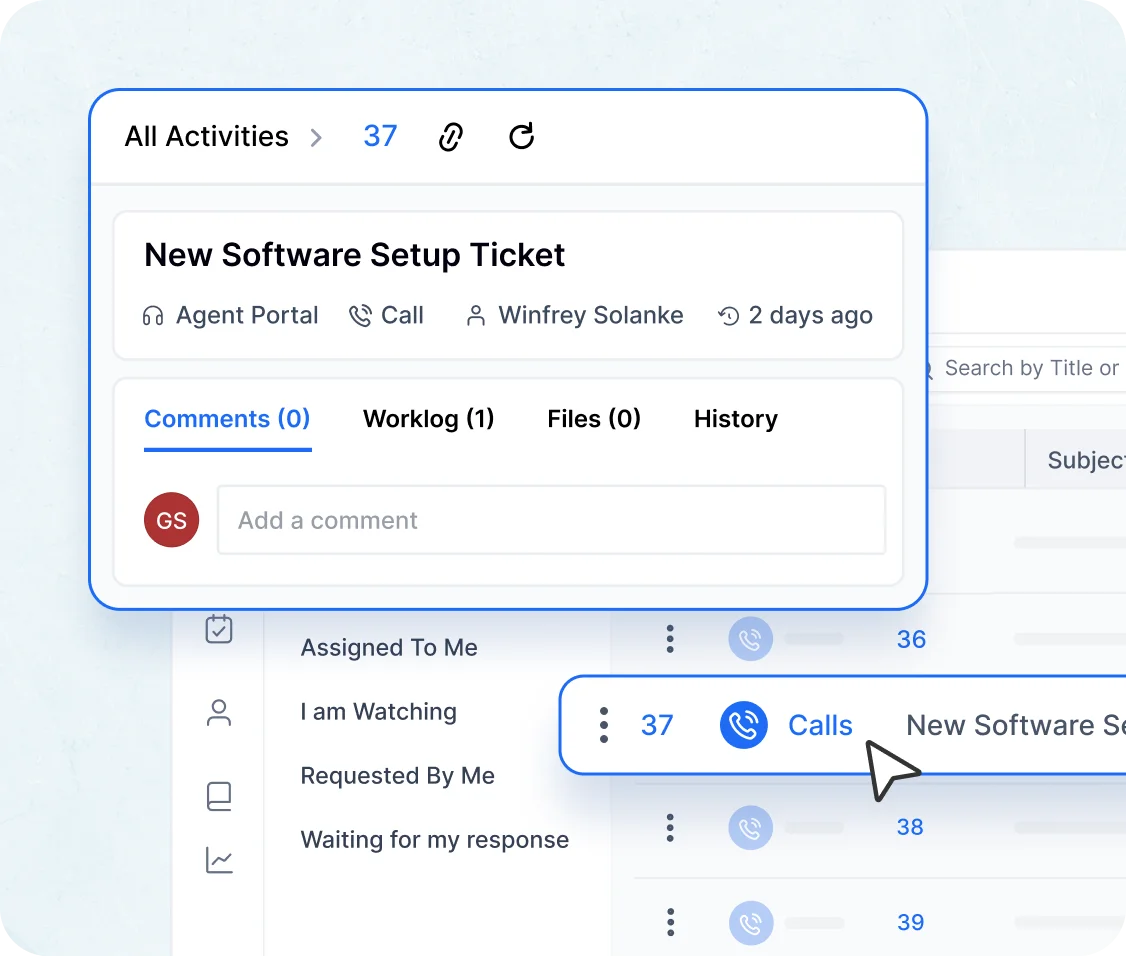Open the Files tab
This screenshot has width=1126, height=956.
tap(594, 419)
